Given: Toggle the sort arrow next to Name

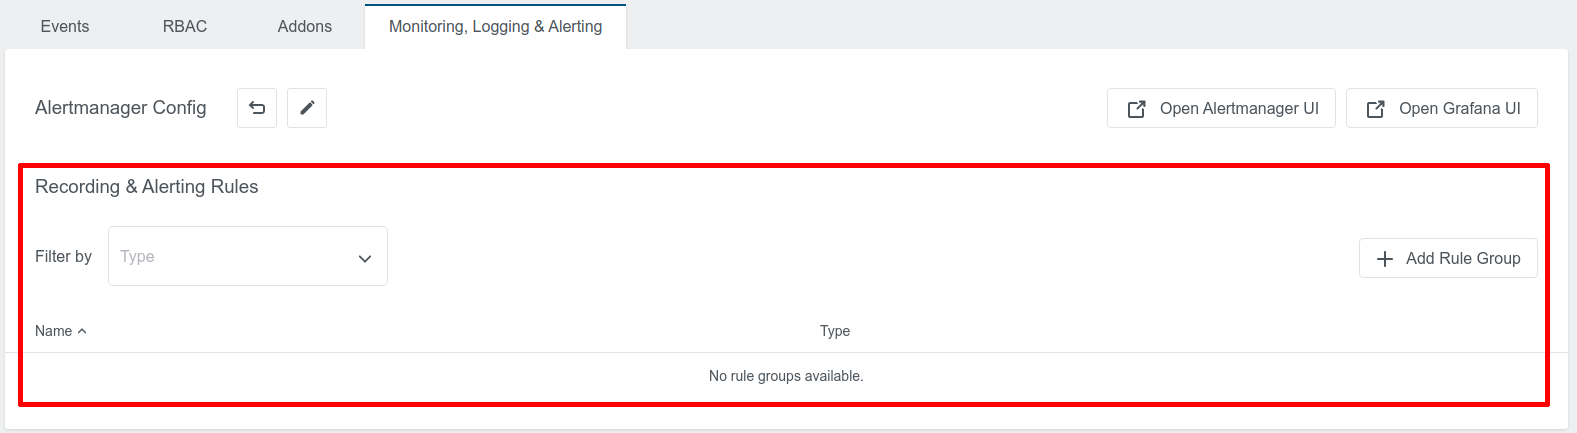Looking at the screenshot, I should [x=82, y=332].
